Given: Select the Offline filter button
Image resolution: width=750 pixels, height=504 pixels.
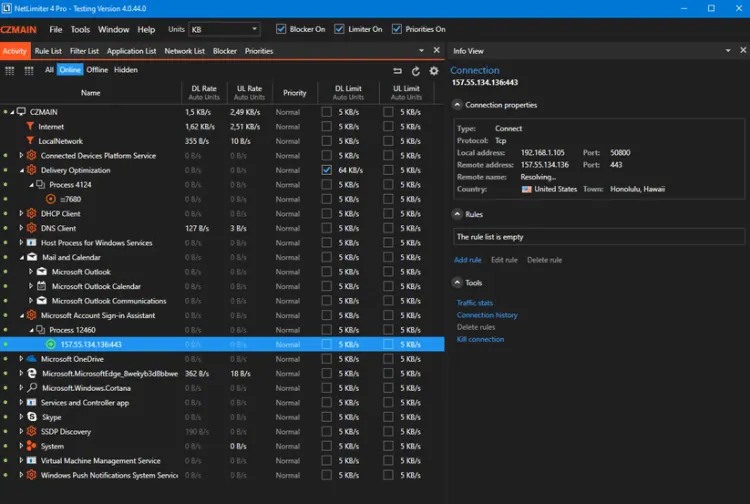Looking at the screenshot, I should [97, 70].
